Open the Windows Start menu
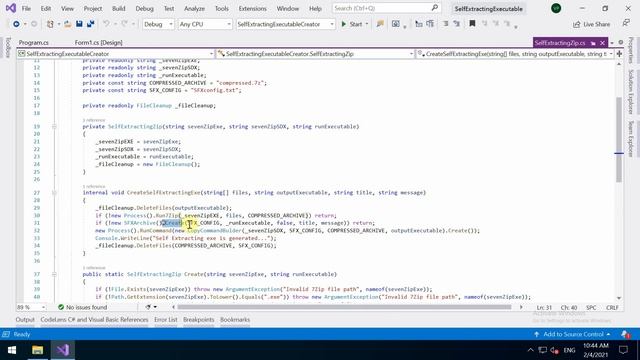Image resolution: width=640 pixels, height=360 pixels. coord(11,350)
